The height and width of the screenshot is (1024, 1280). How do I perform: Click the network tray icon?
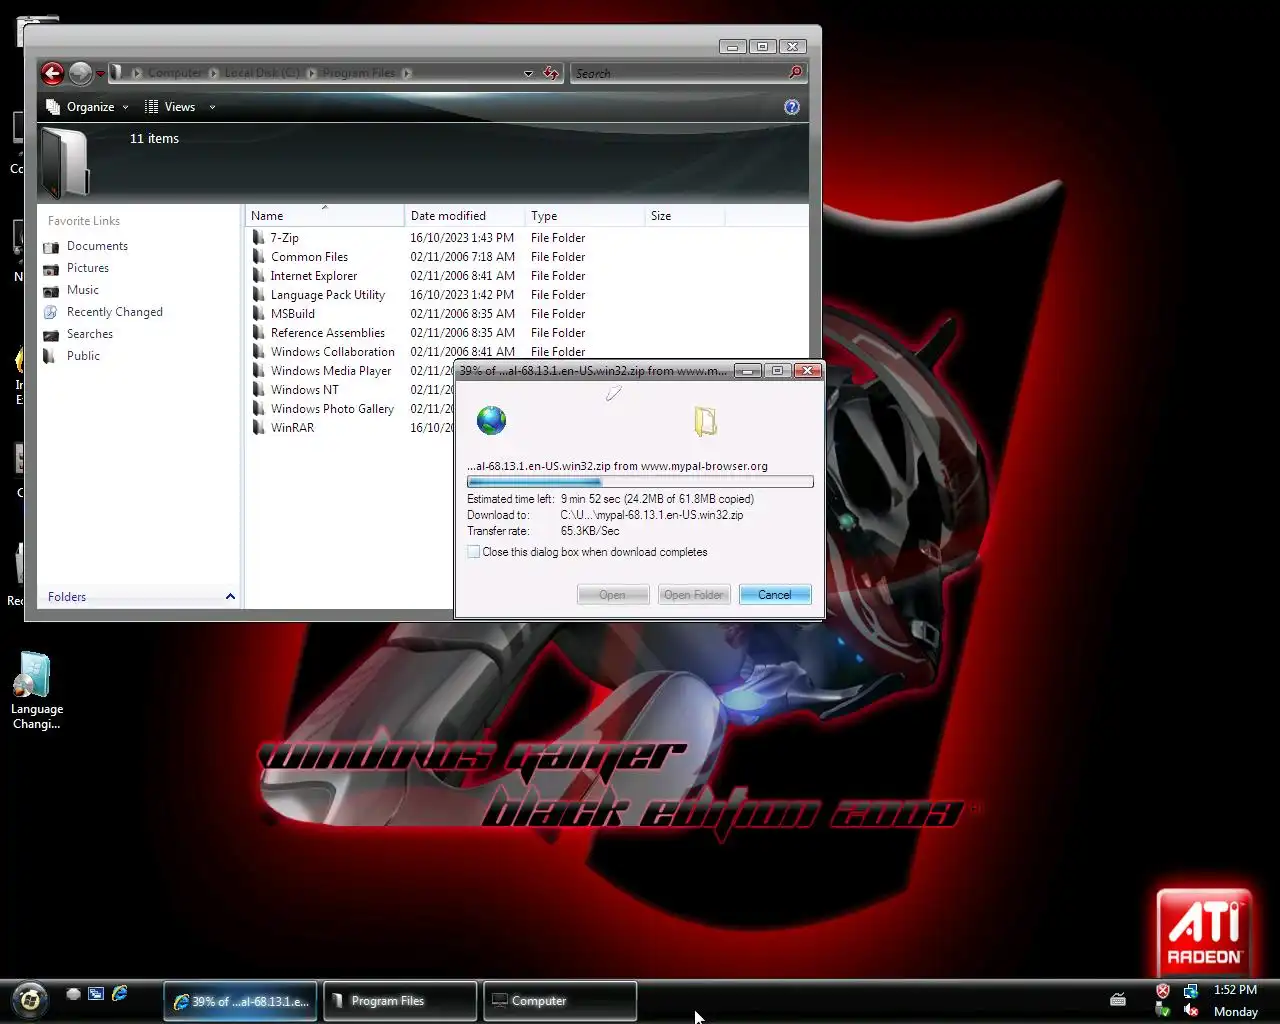coord(1190,991)
